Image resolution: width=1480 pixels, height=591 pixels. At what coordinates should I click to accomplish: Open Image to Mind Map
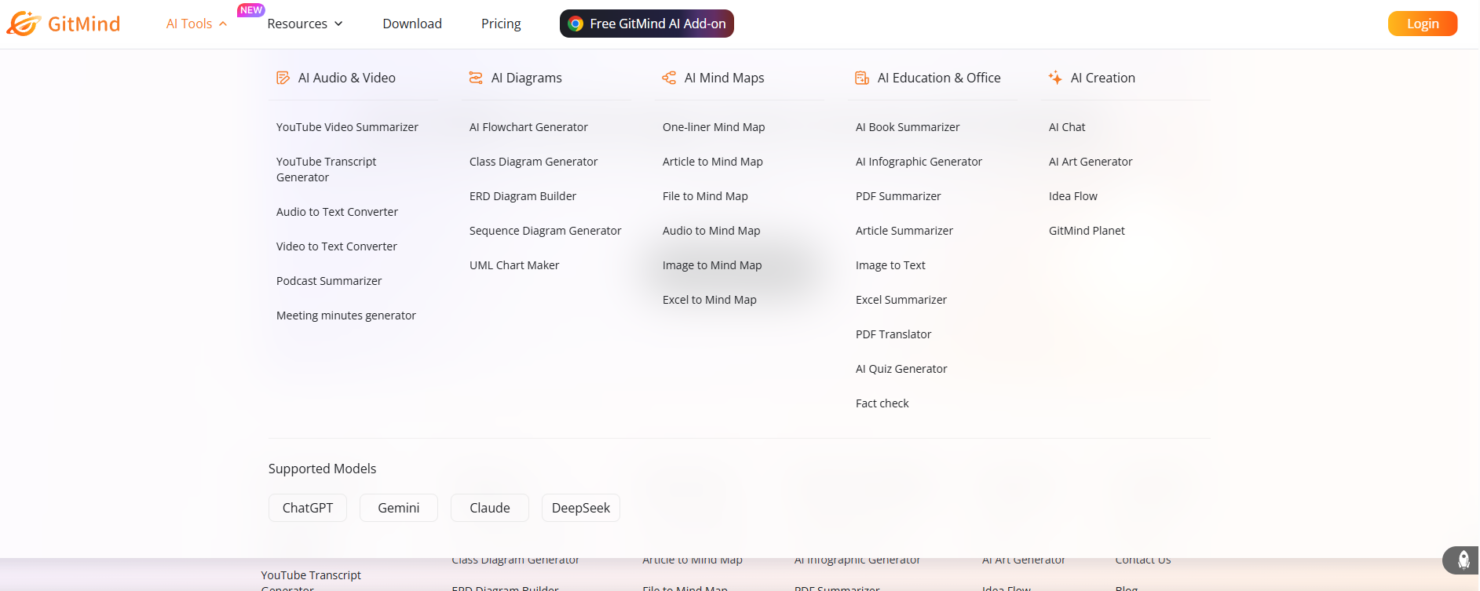click(712, 265)
